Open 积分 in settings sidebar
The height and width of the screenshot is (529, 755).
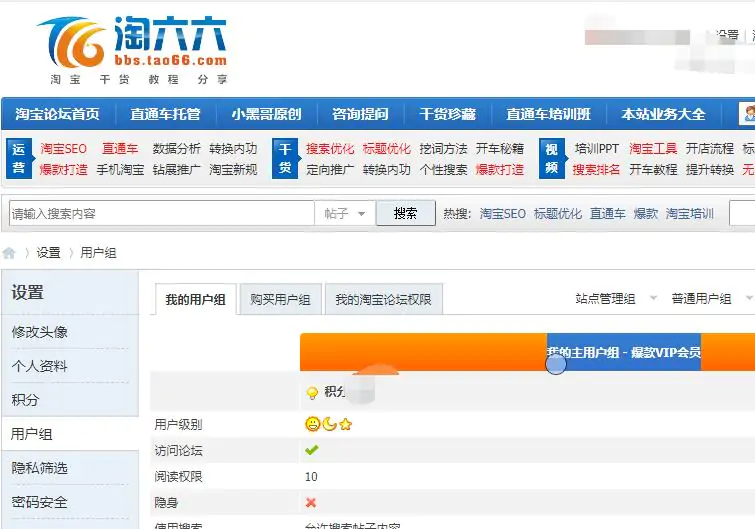[25, 400]
